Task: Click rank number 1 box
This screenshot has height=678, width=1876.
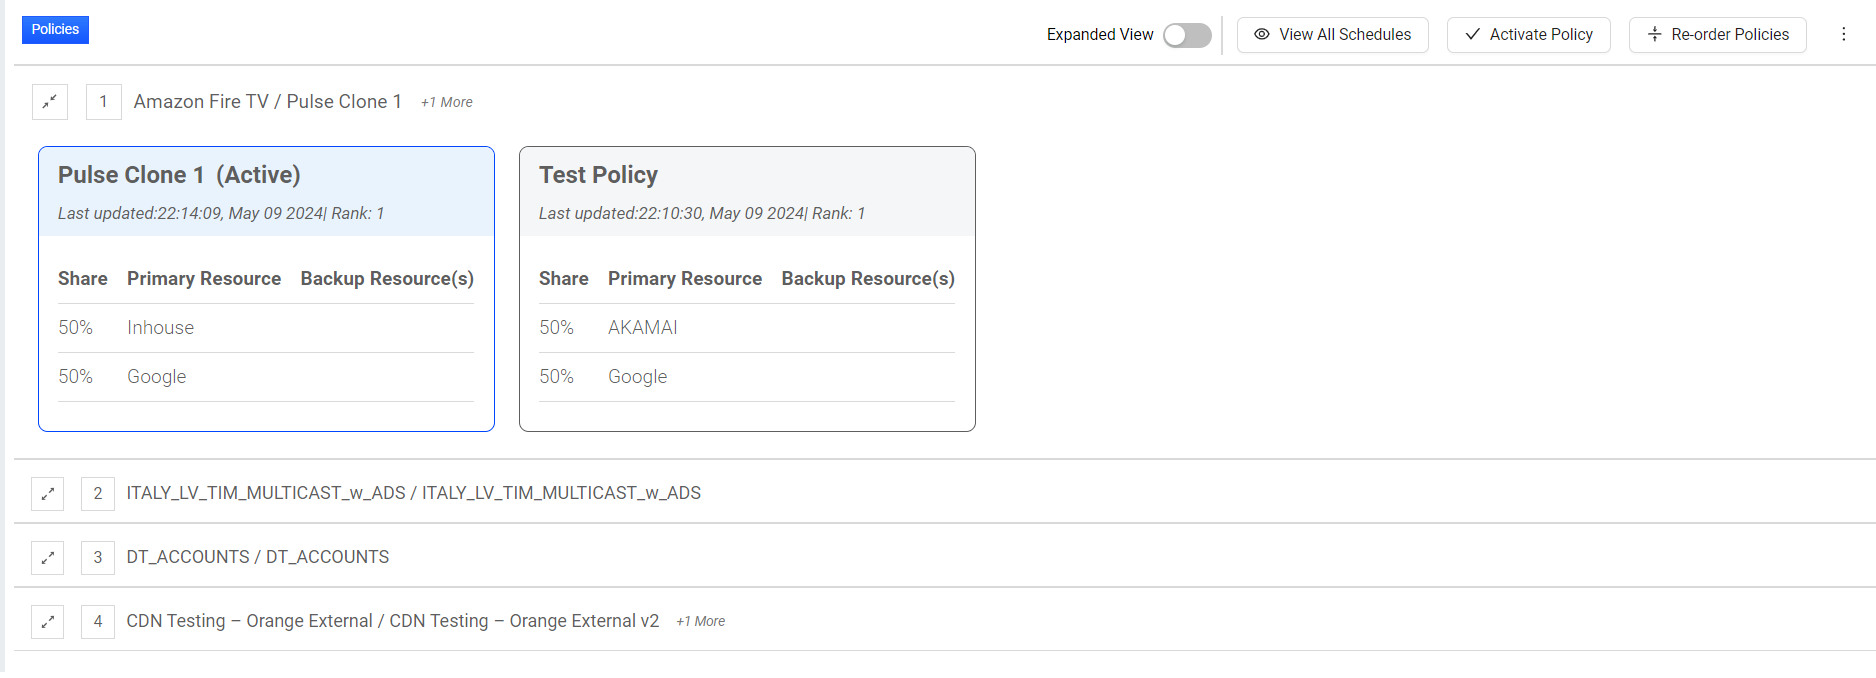Action: point(103,101)
